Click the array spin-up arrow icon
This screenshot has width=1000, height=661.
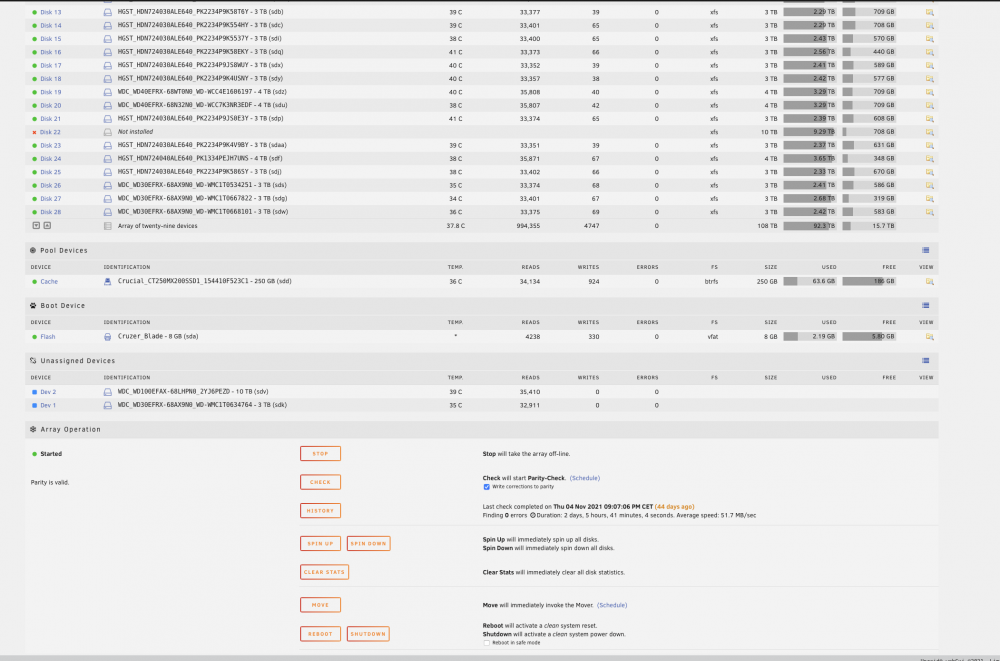(47, 225)
